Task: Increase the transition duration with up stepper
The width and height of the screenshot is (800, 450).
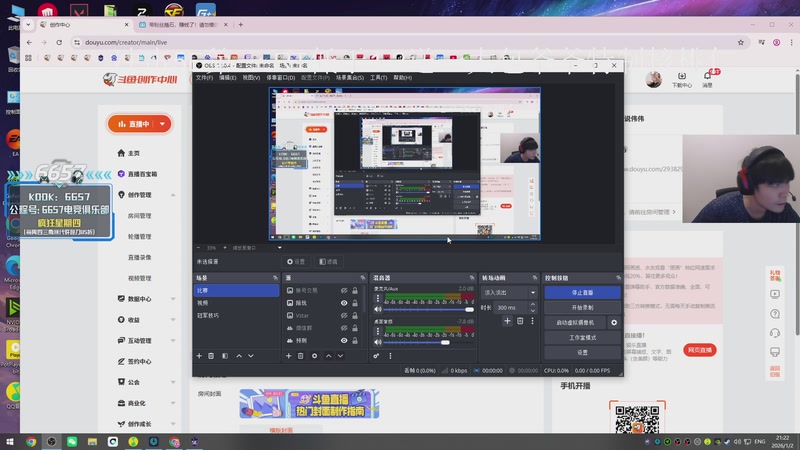Action: coord(533,305)
